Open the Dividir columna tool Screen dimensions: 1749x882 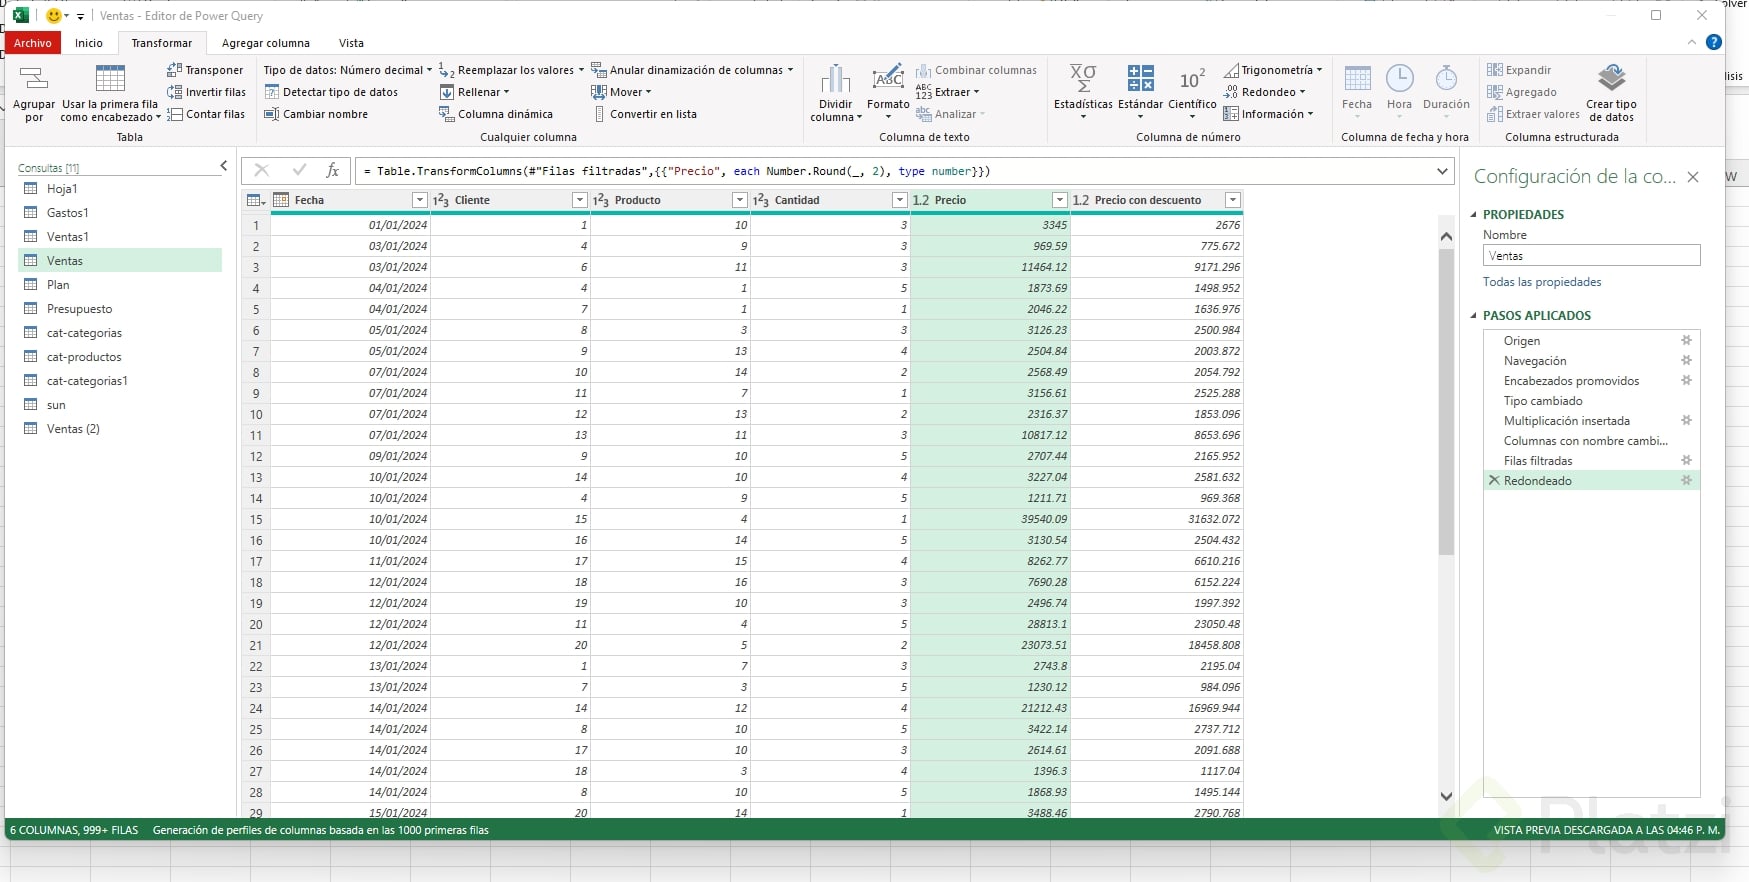[836, 93]
